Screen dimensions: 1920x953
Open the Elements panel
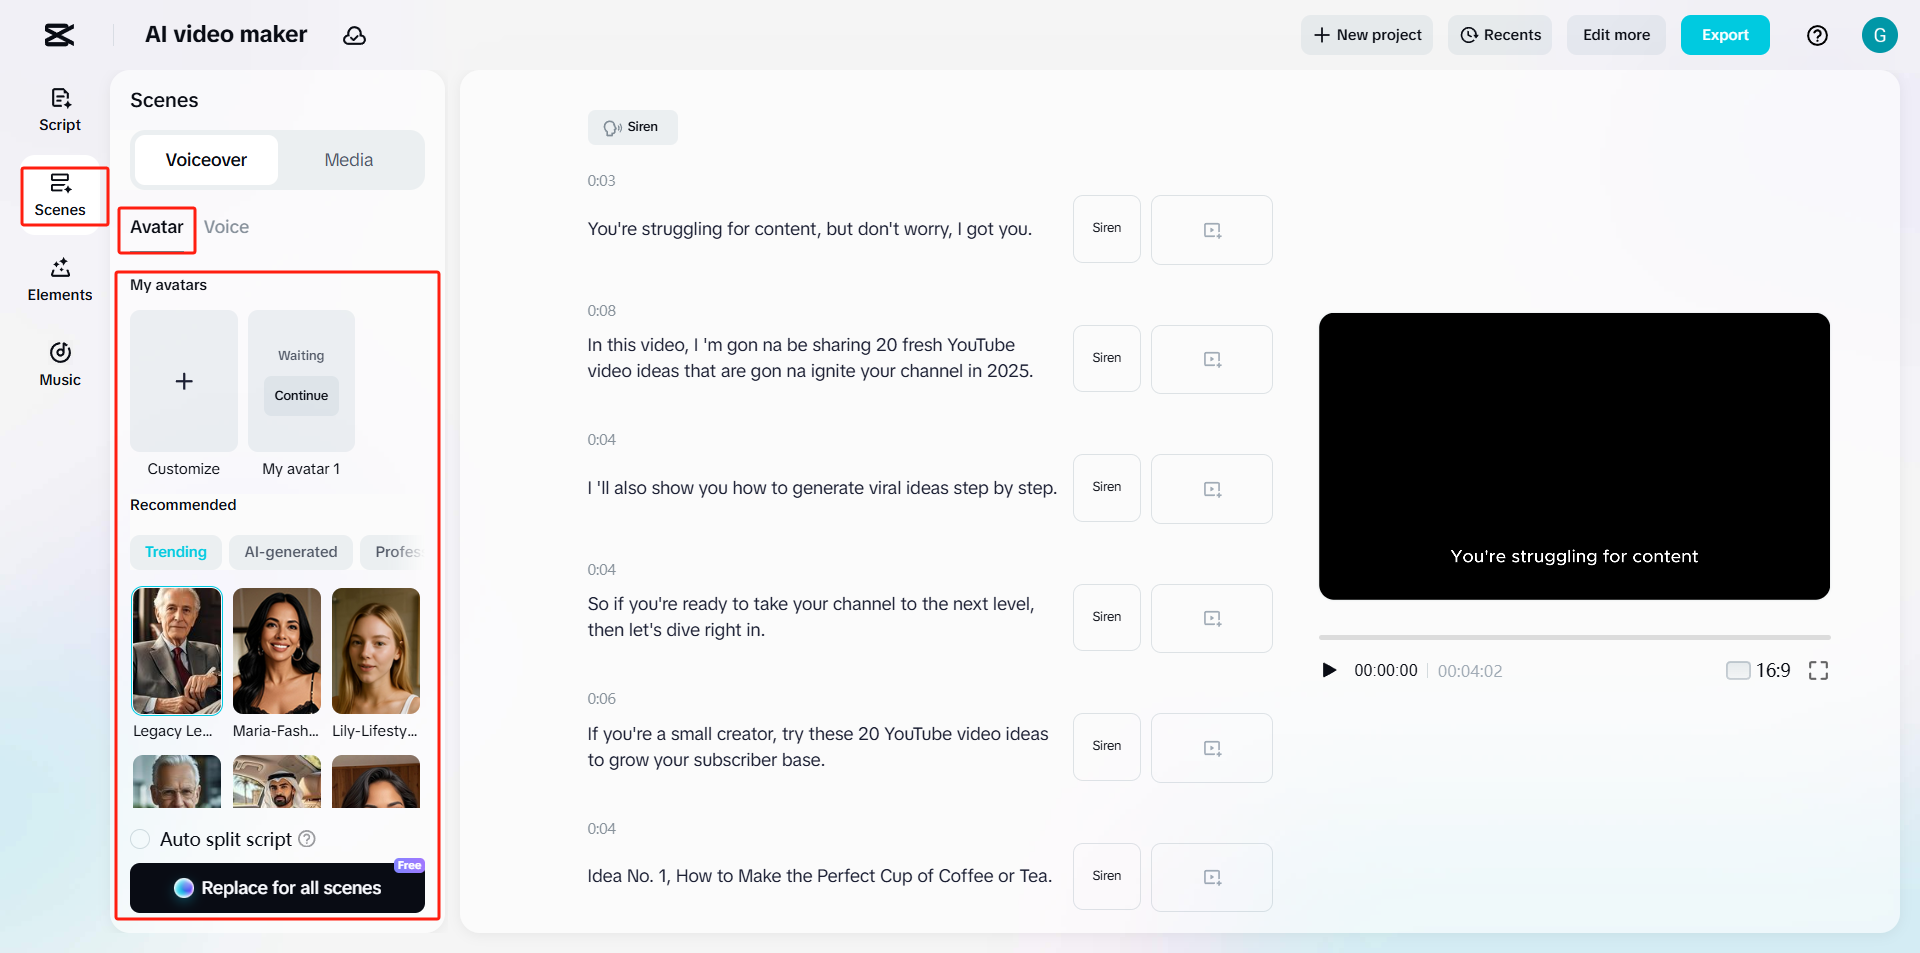coord(60,280)
